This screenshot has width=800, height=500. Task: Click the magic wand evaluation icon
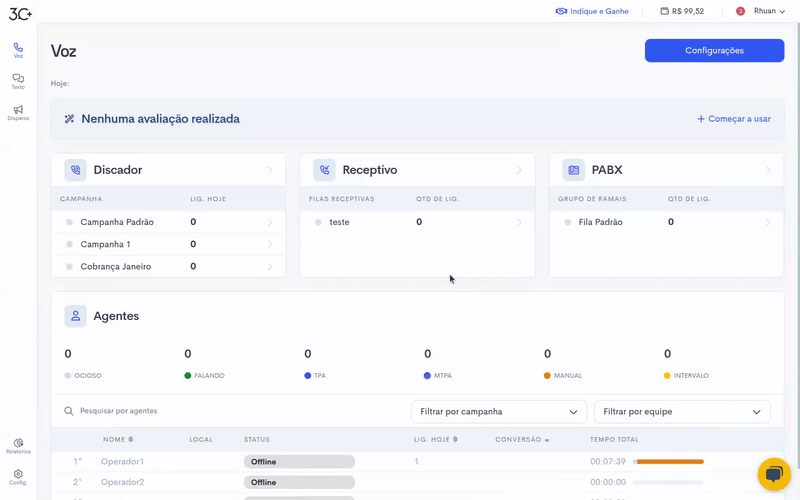[69, 119]
